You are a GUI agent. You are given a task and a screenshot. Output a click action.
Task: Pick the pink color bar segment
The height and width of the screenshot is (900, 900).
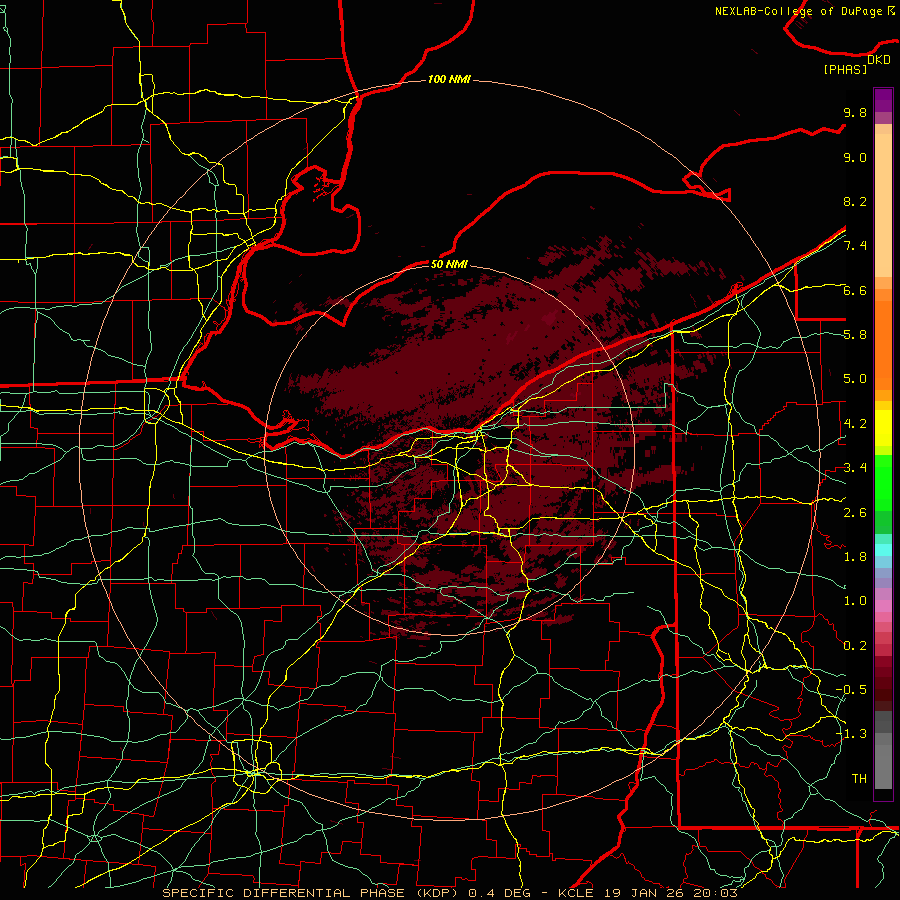(883, 606)
